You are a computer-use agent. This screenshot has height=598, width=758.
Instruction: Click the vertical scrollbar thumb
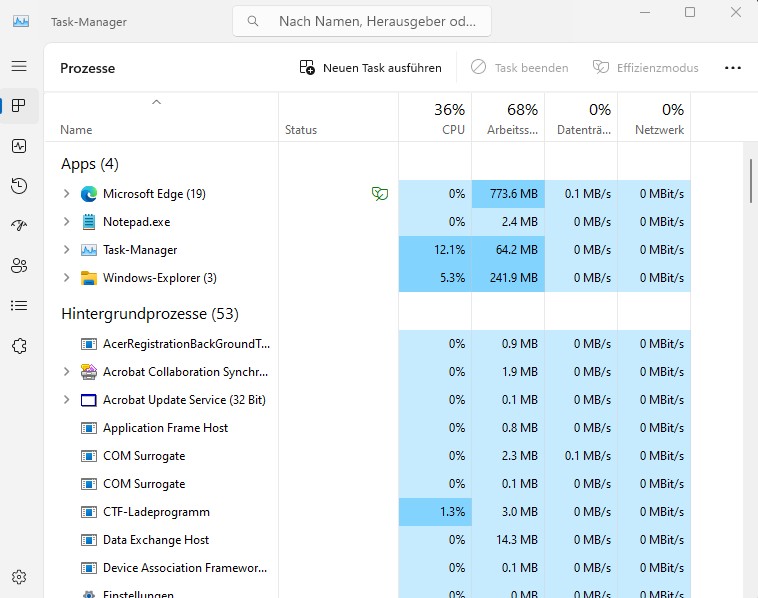[x=751, y=181]
